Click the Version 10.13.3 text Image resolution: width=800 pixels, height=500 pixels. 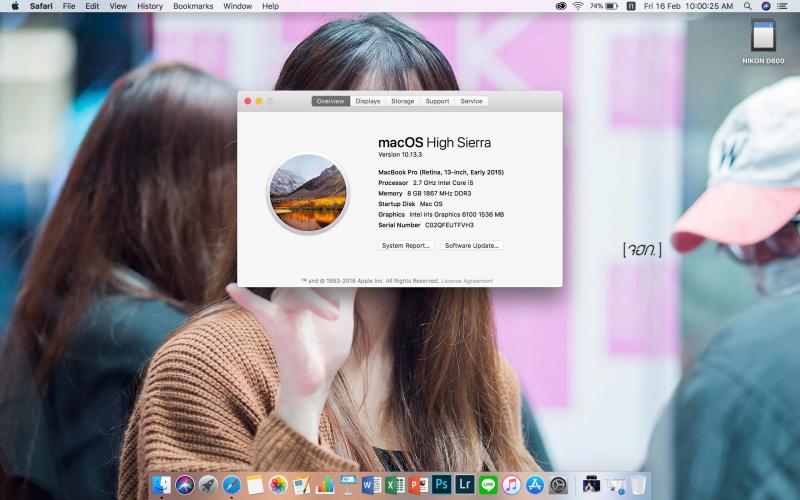[x=400, y=155]
